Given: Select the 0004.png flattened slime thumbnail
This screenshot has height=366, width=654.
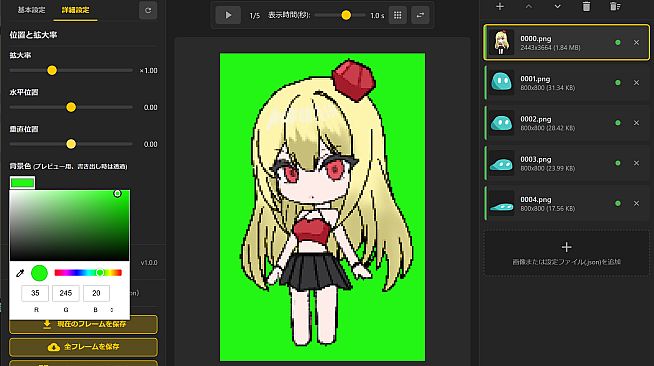Looking at the screenshot, I should pos(501,203).
